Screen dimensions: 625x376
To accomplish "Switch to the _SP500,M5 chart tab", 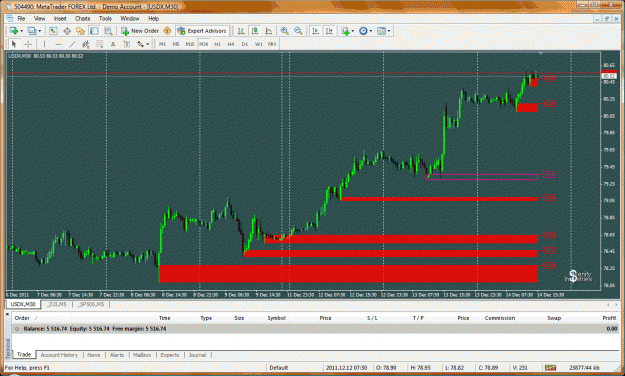I will pyautogui.click(x=91, y=304).
